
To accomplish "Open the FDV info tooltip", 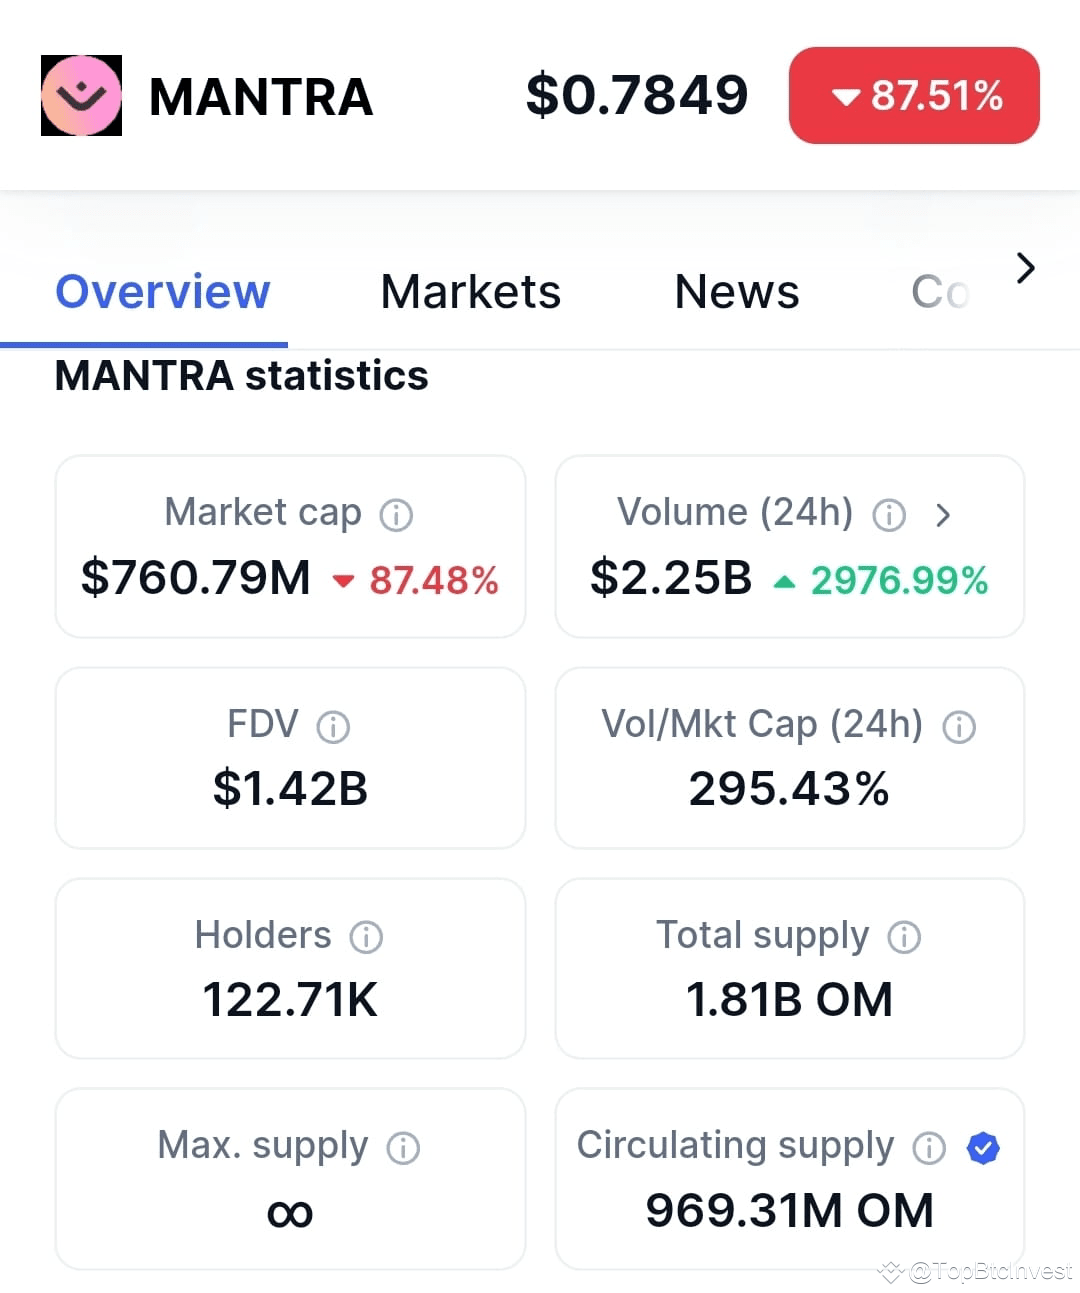I will pyautogui.click(x=333, y=727).
